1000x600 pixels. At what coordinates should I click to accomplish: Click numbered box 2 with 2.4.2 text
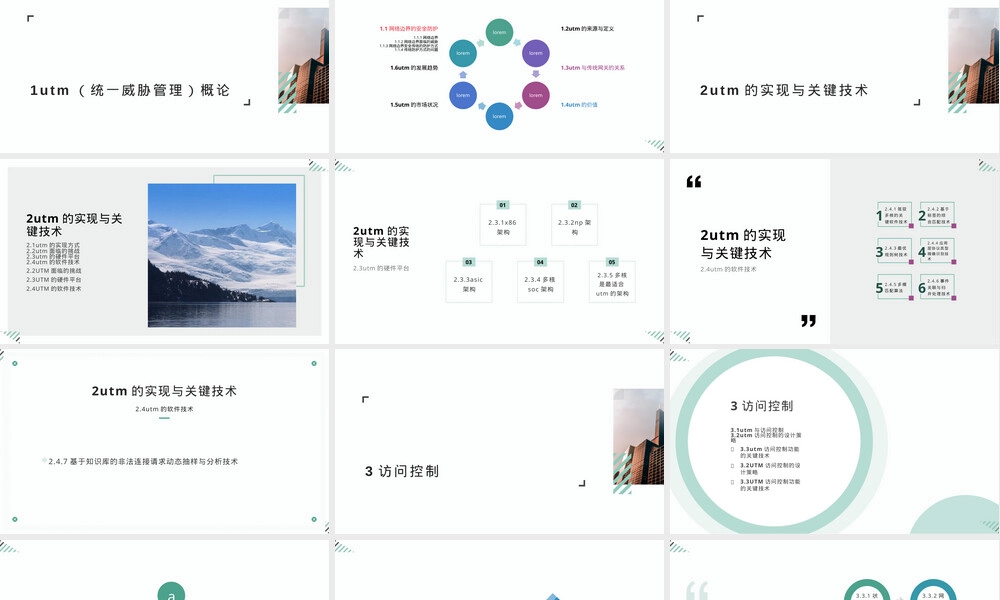(937, 215)
